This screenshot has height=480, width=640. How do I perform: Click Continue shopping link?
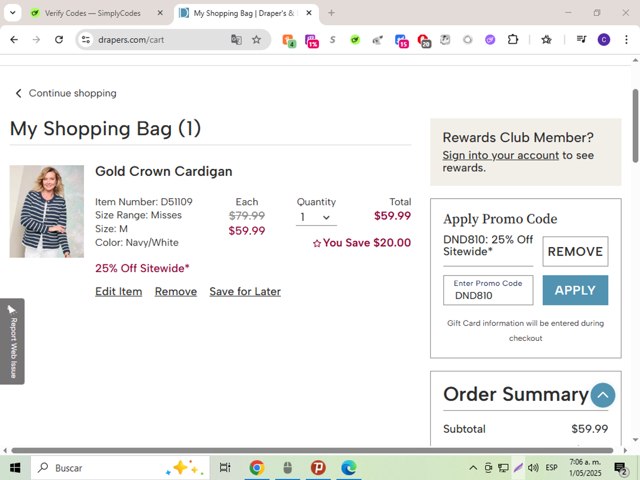66,93
